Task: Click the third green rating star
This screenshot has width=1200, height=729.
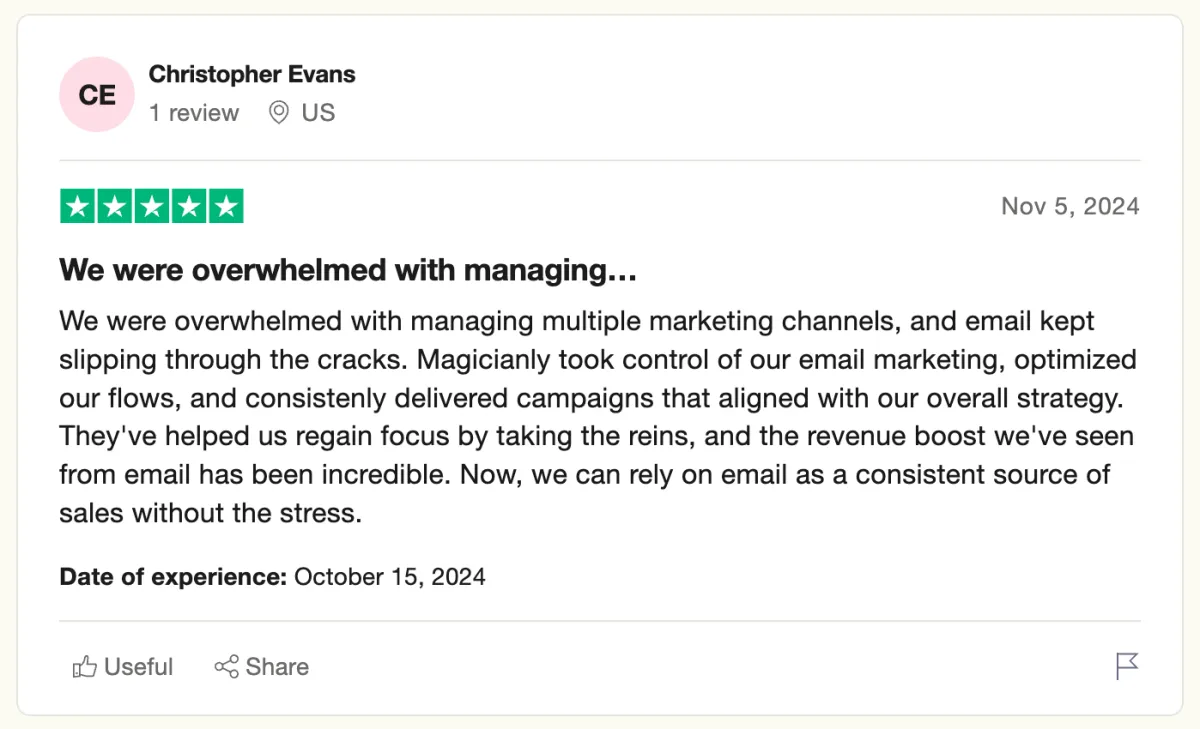Action: pyautogui.click(x=152, y=206)
